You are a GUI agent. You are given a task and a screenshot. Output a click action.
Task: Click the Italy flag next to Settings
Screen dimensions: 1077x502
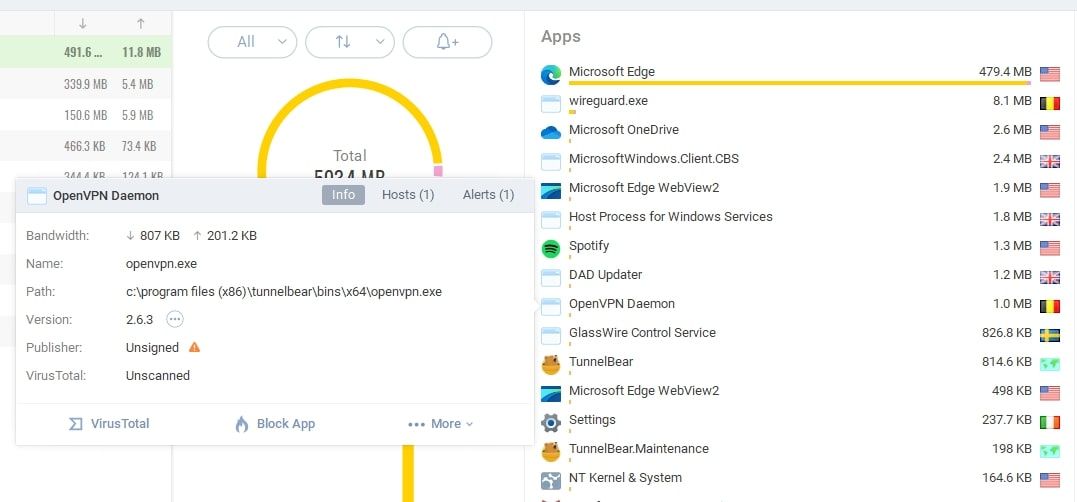(x=1050, y=422)
